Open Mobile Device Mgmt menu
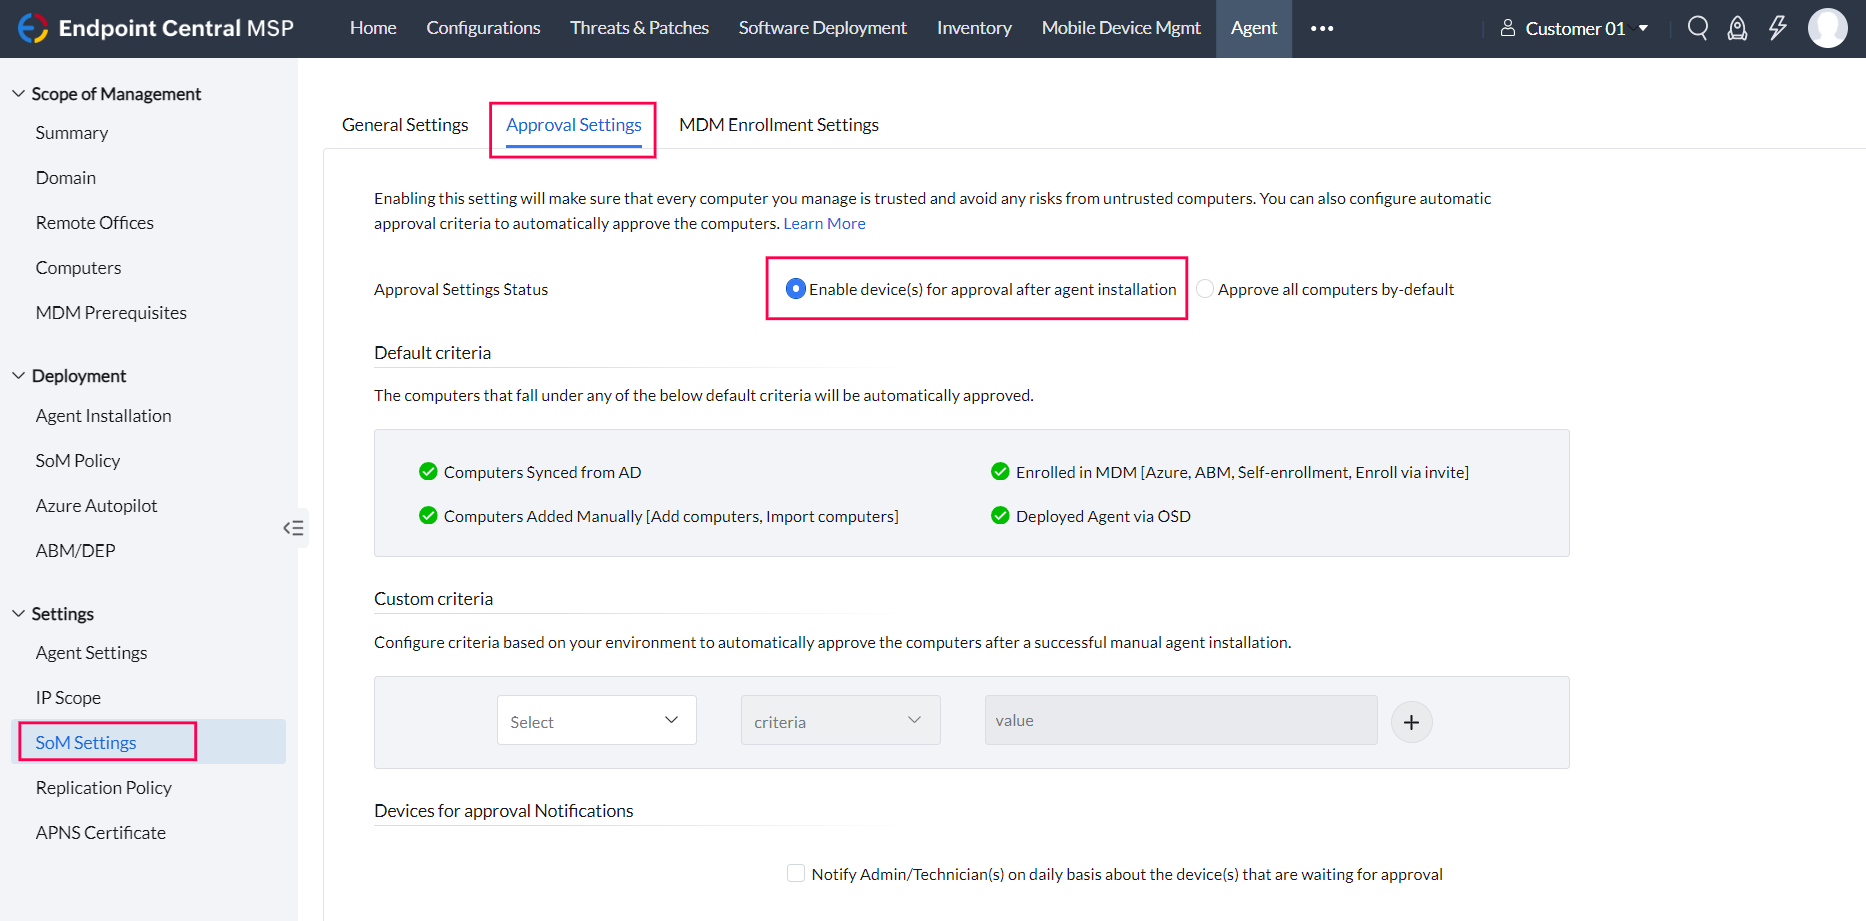The width and height of the screenshot is (1866, 921). point(1121,28)
